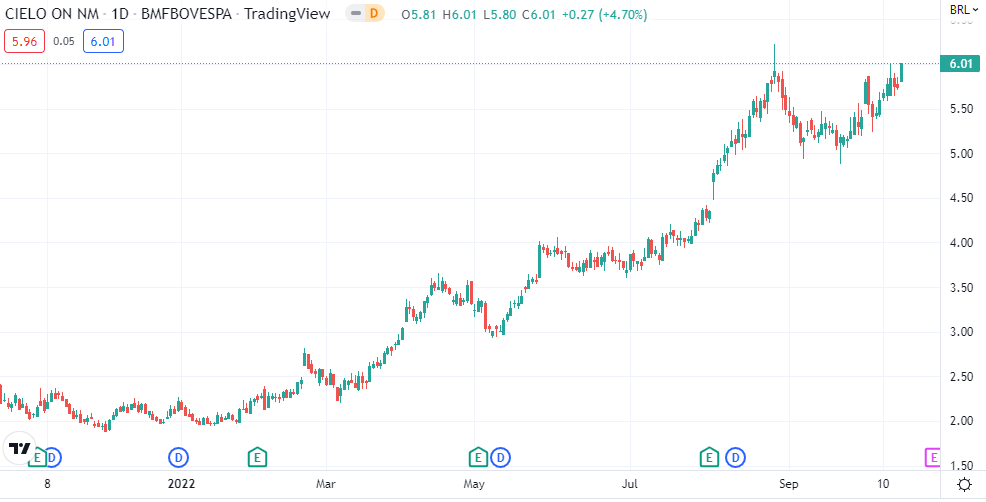
Task: Click the orange D delayed-data badge
Action: tap(375, 13)
